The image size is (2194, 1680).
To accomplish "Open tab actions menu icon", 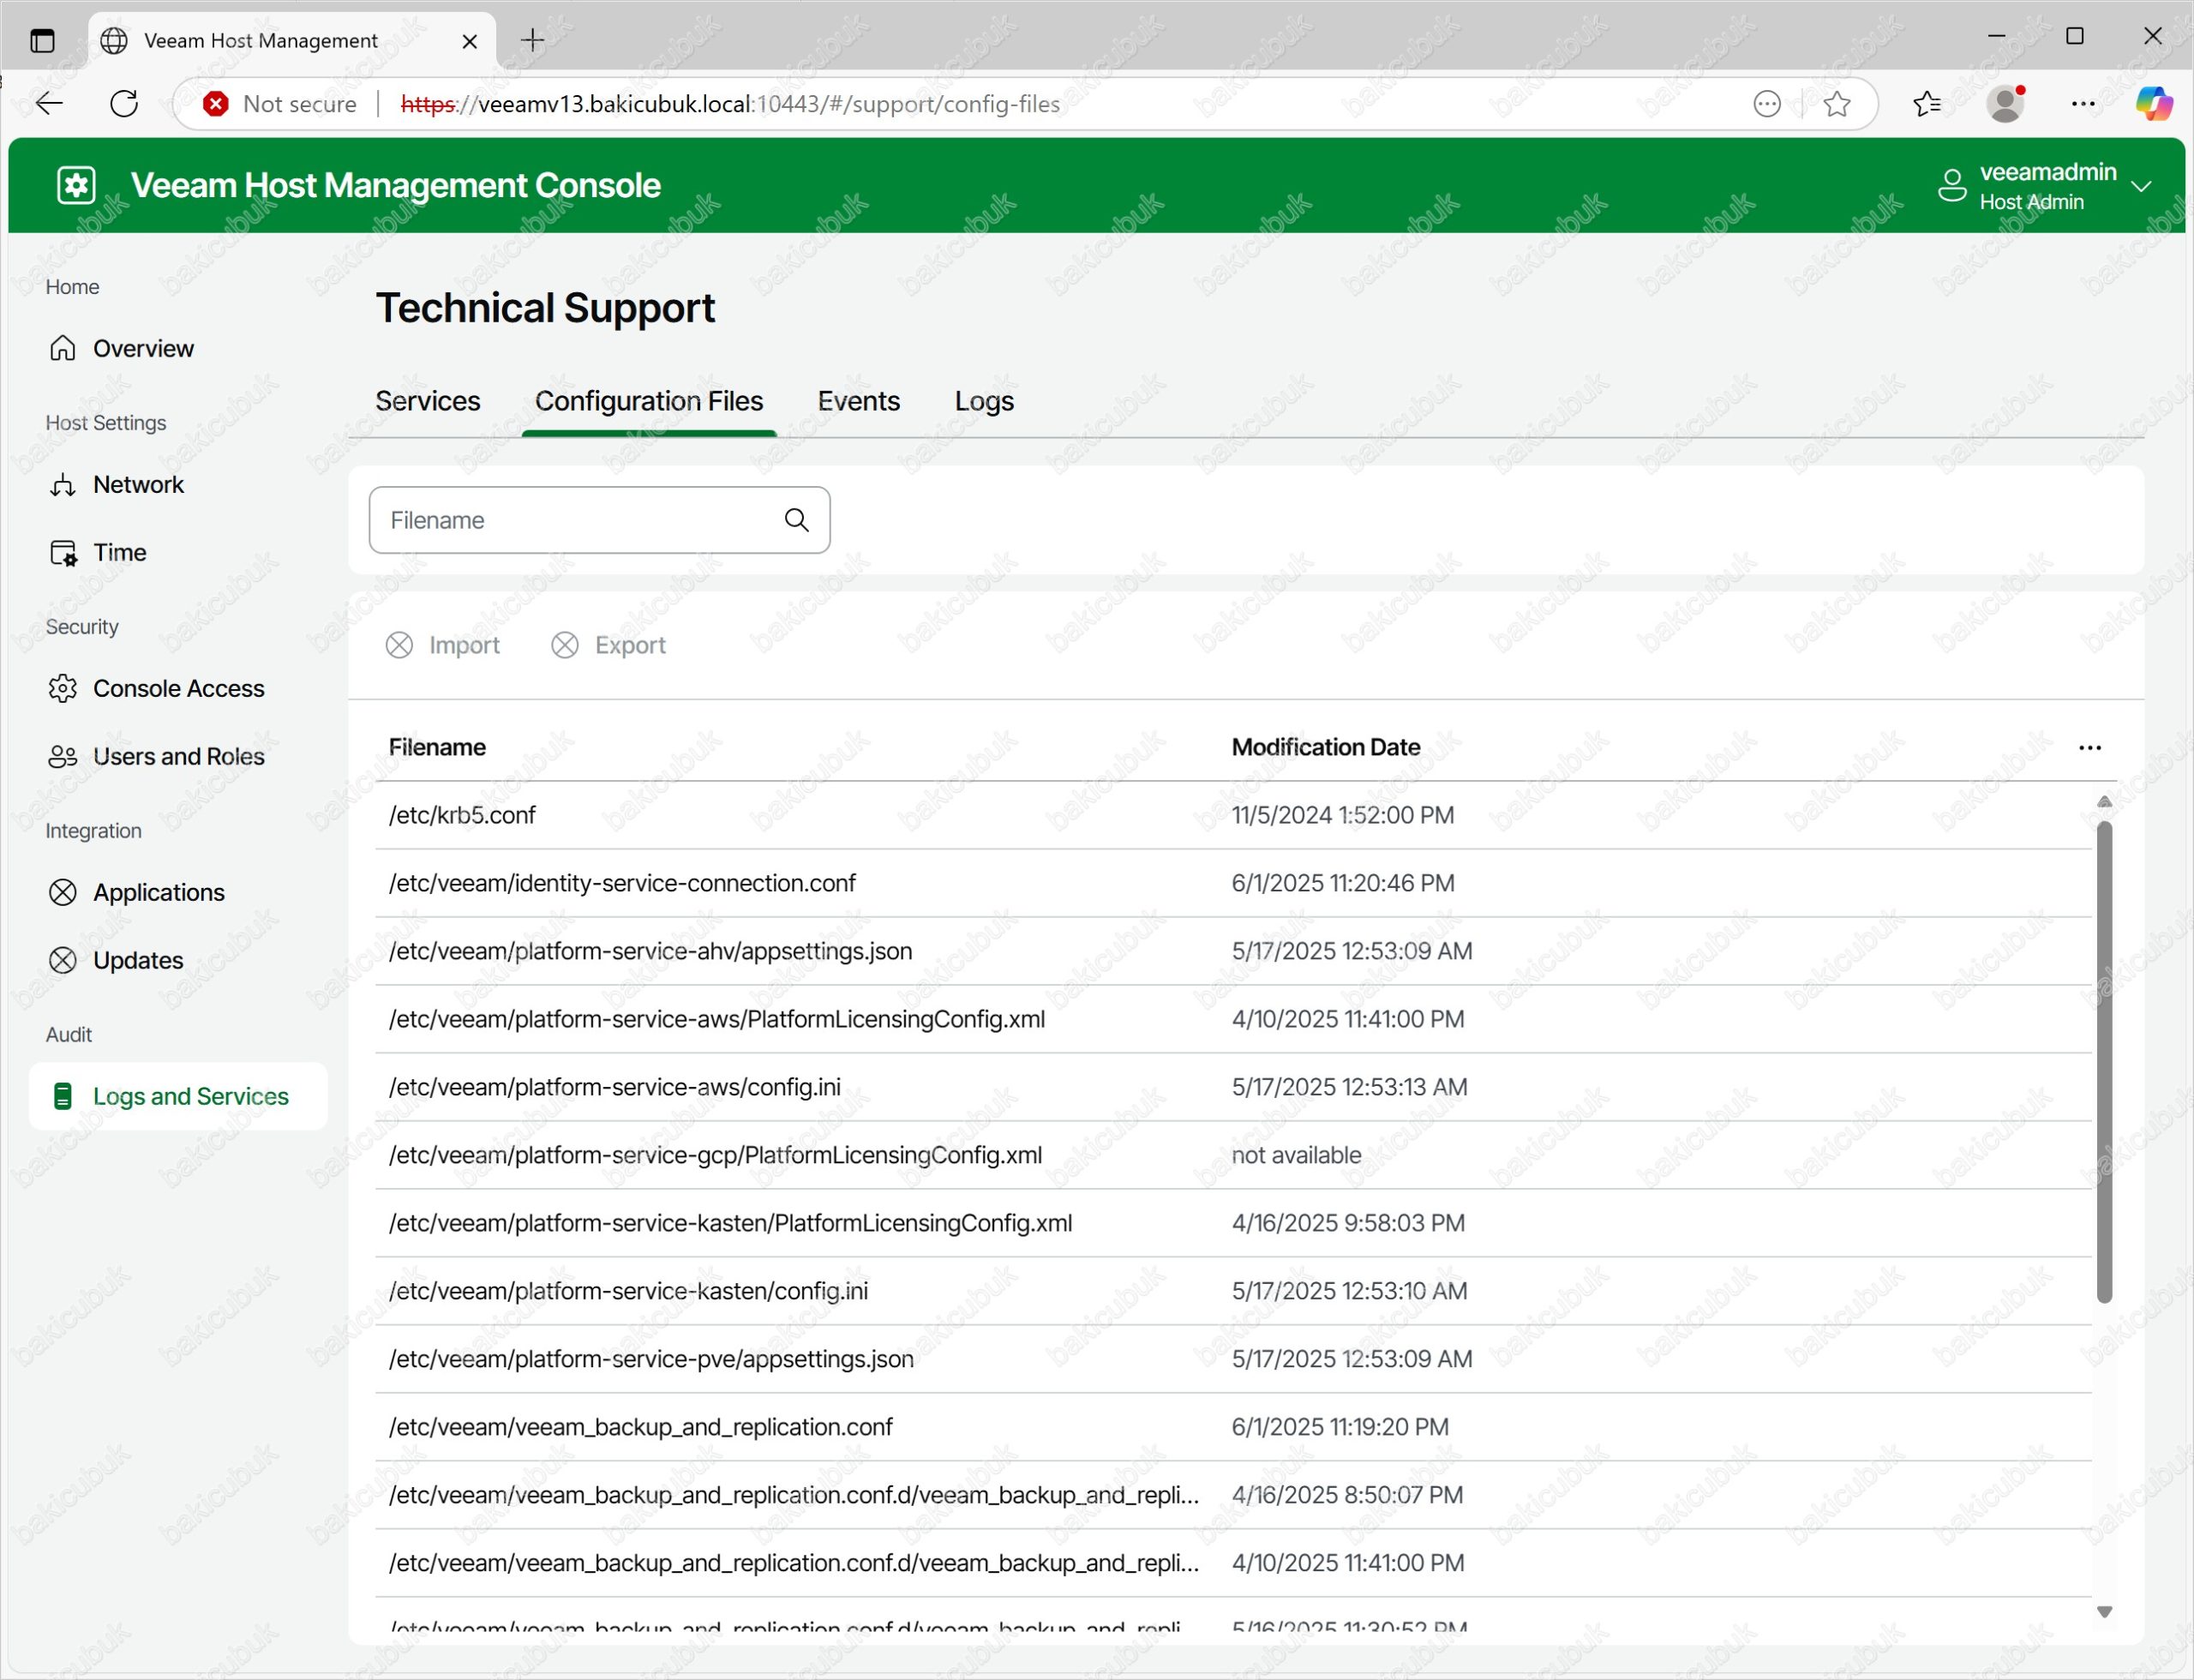I will click(42, 40).
